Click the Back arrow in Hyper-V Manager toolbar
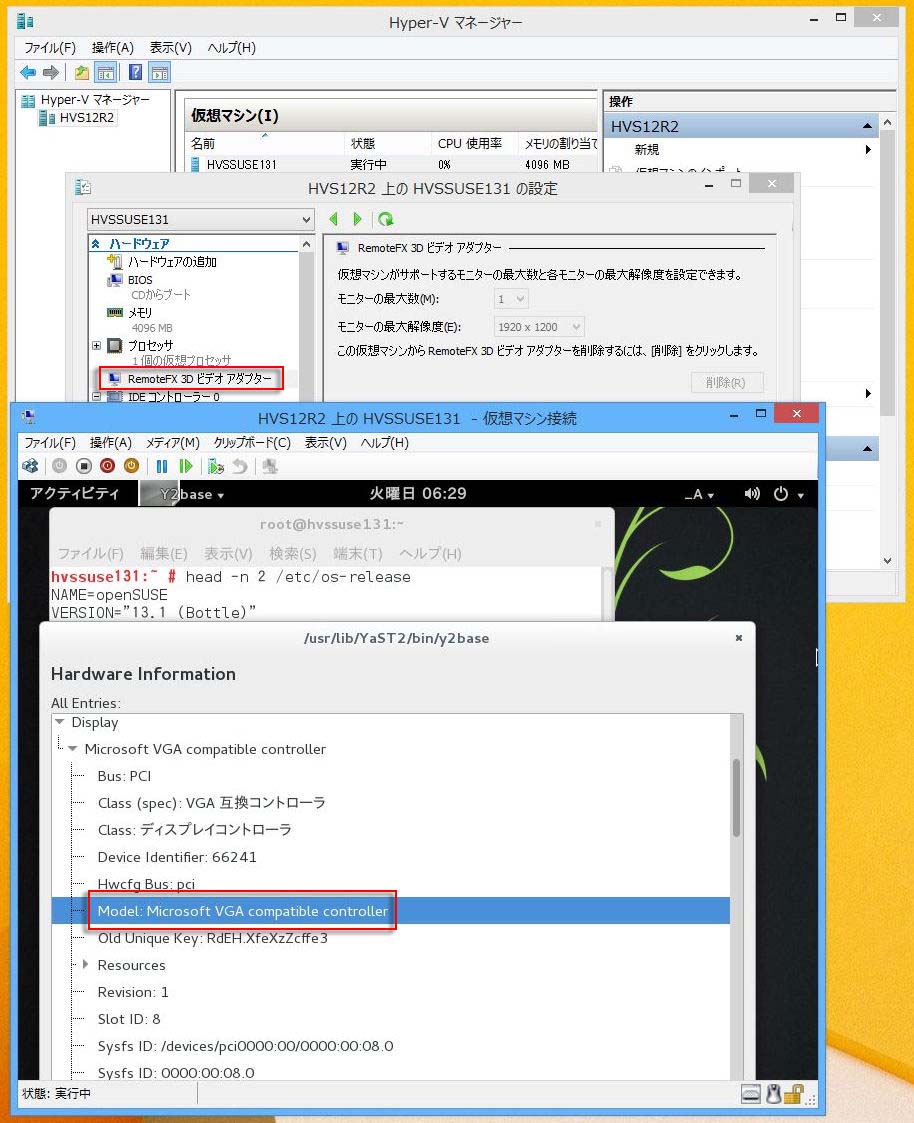 click(x=28, y=72)
